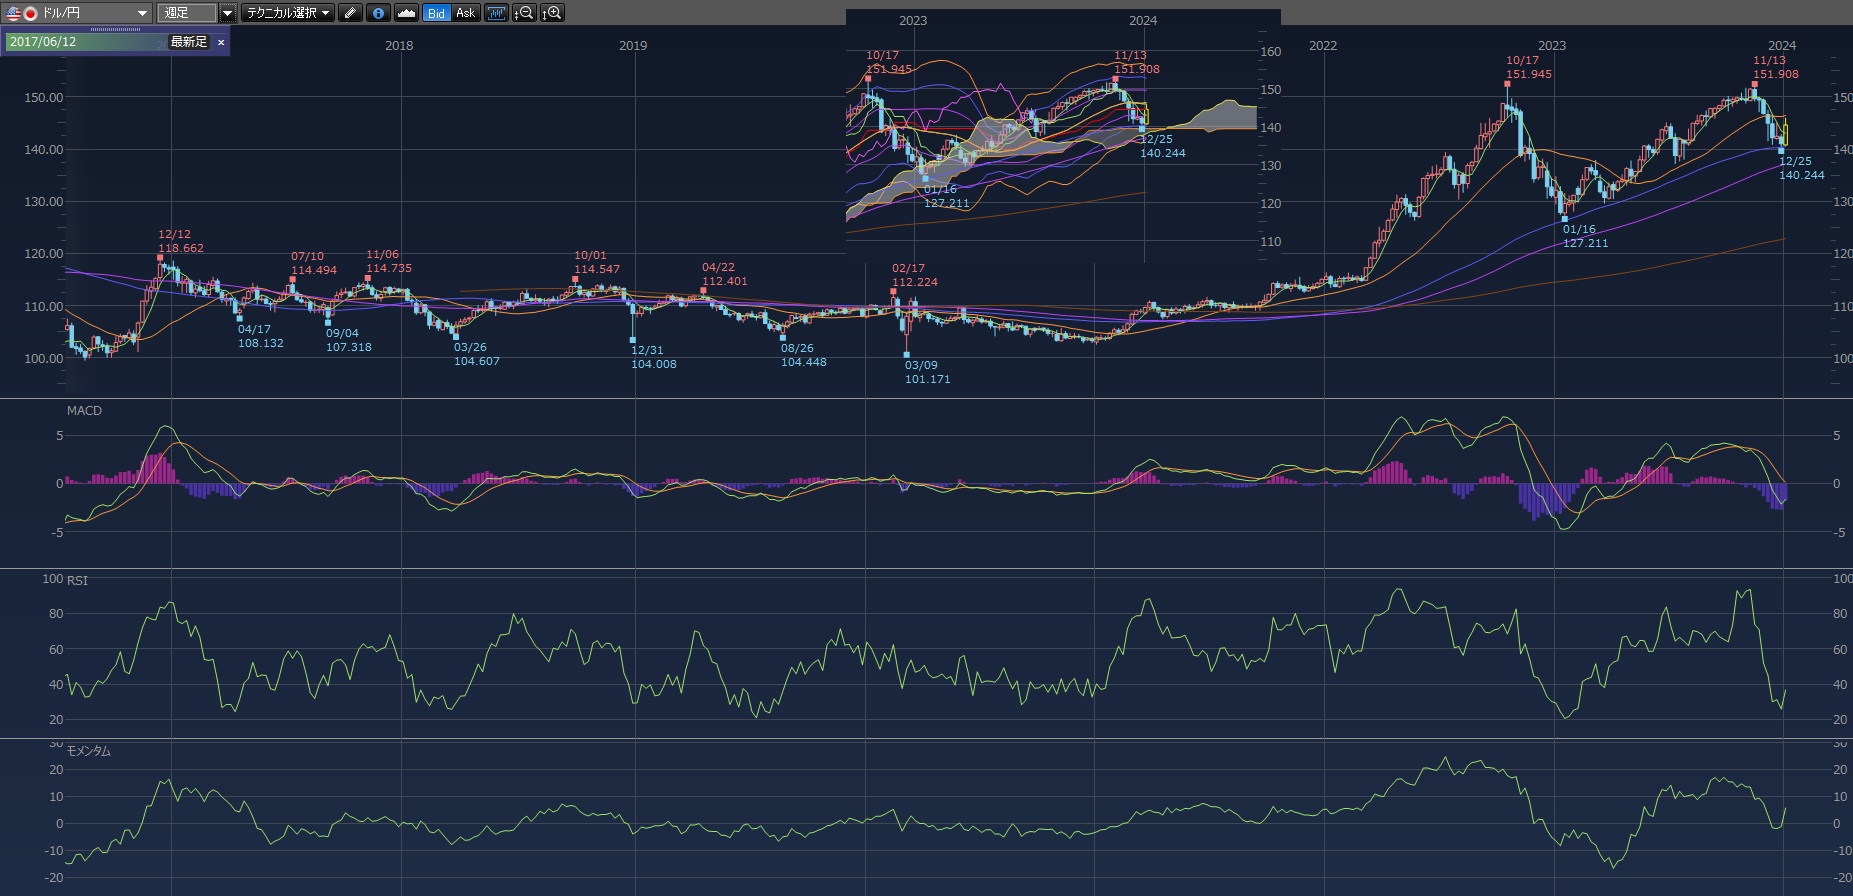Click the MACD indicator label
The height and width of the screenshot is (896, 1853).
[x=84, y=411]
